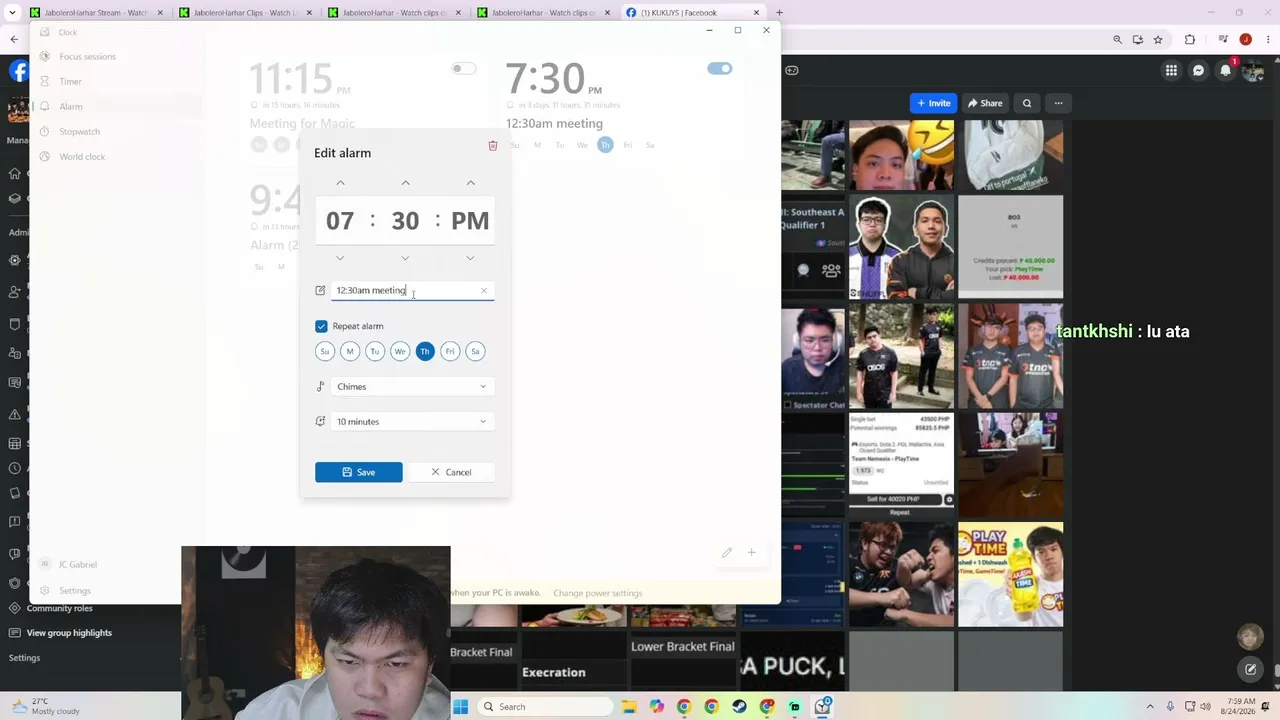Switch to the JaboleroHarhar Stream browser tab
The image size is (1280, 720).
96,13
